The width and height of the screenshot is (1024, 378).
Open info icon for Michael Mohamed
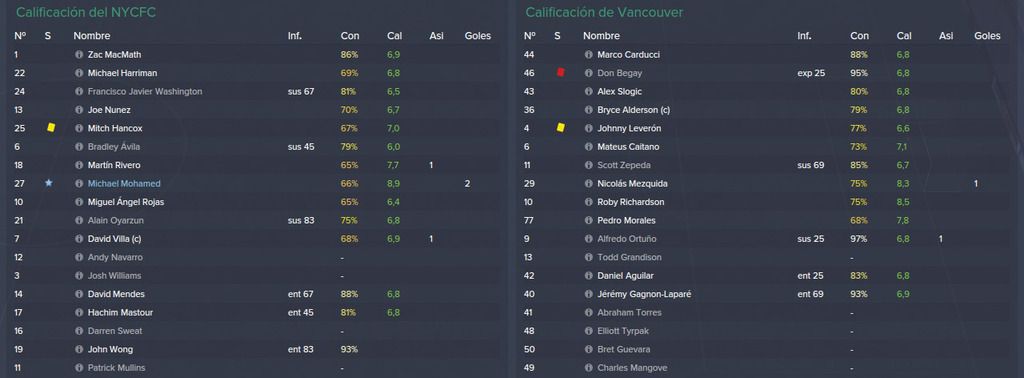pos(79,184)
